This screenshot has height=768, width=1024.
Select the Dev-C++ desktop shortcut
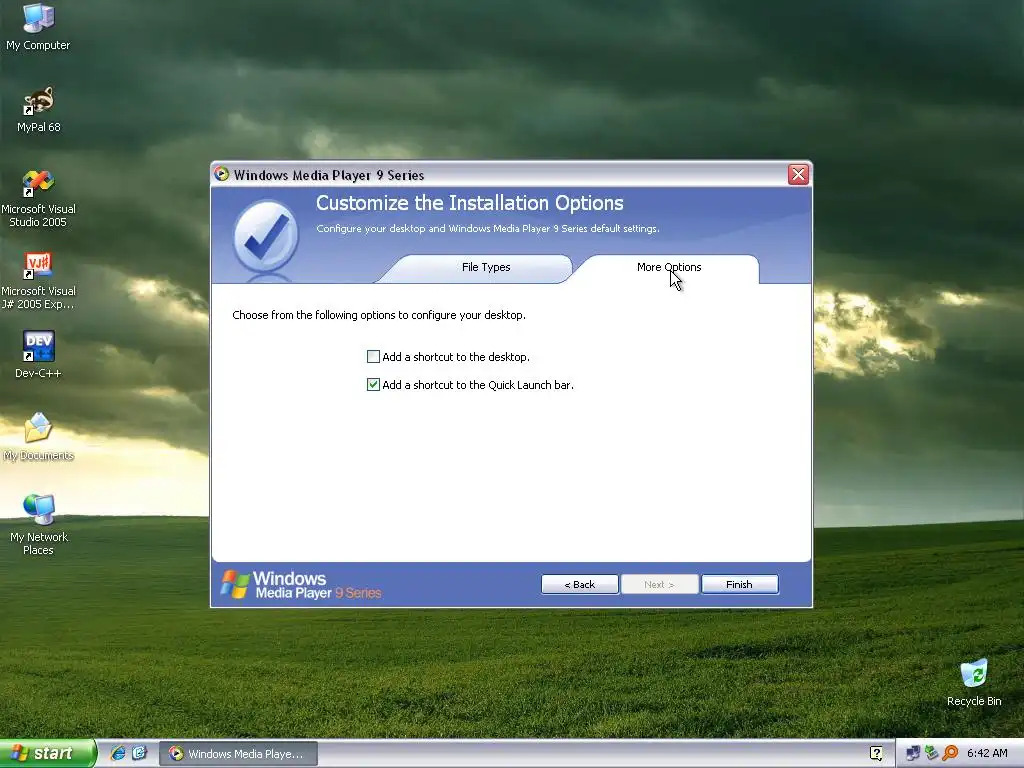[x=39, y=355]
